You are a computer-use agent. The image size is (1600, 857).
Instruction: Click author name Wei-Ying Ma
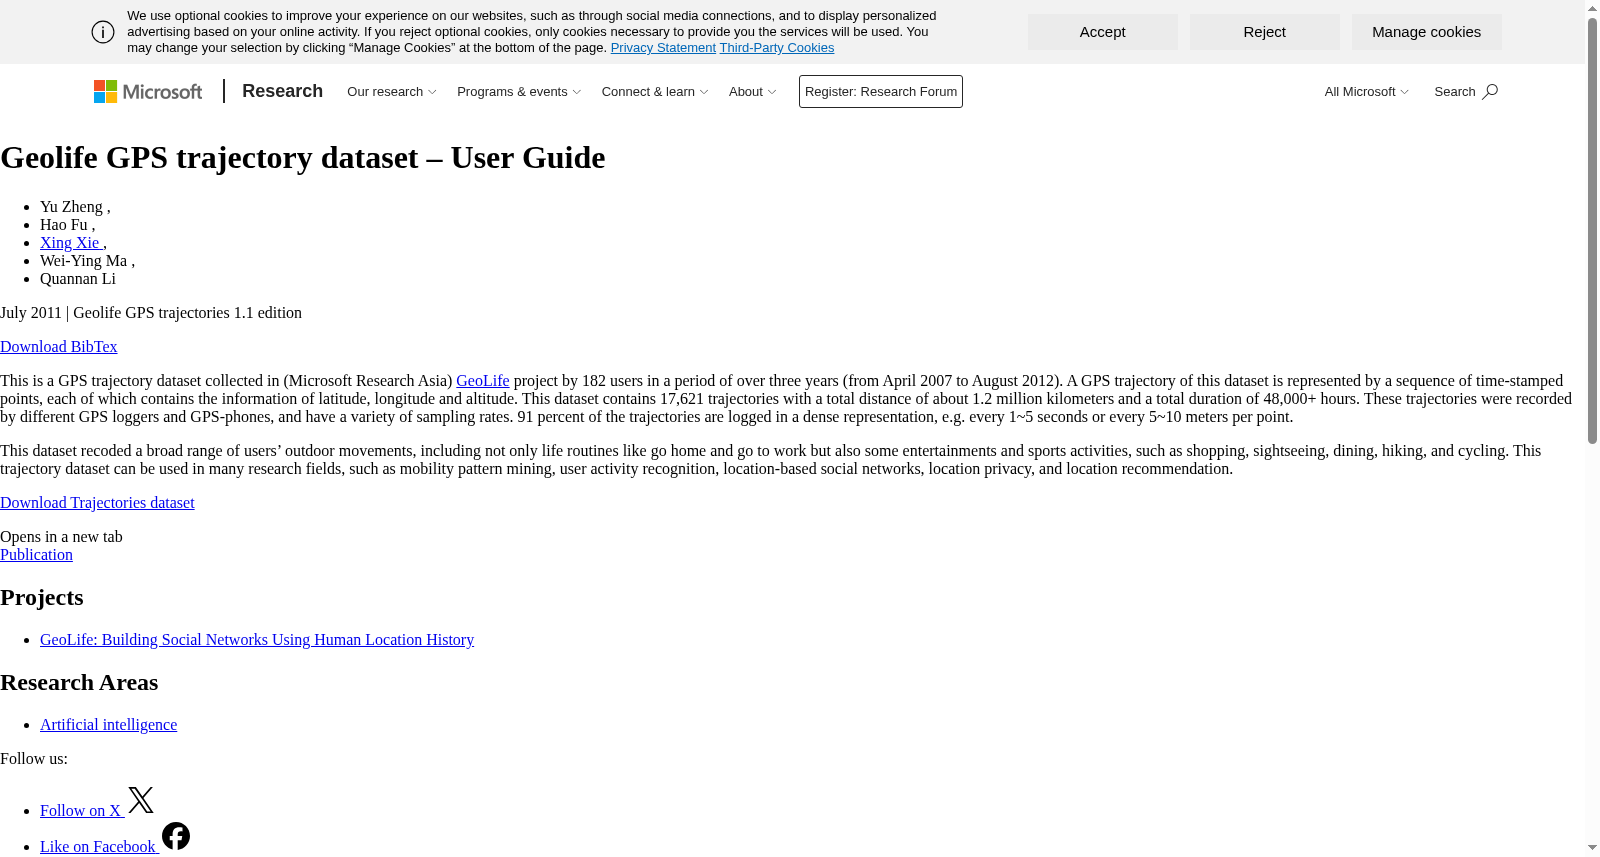pos(84,261)
